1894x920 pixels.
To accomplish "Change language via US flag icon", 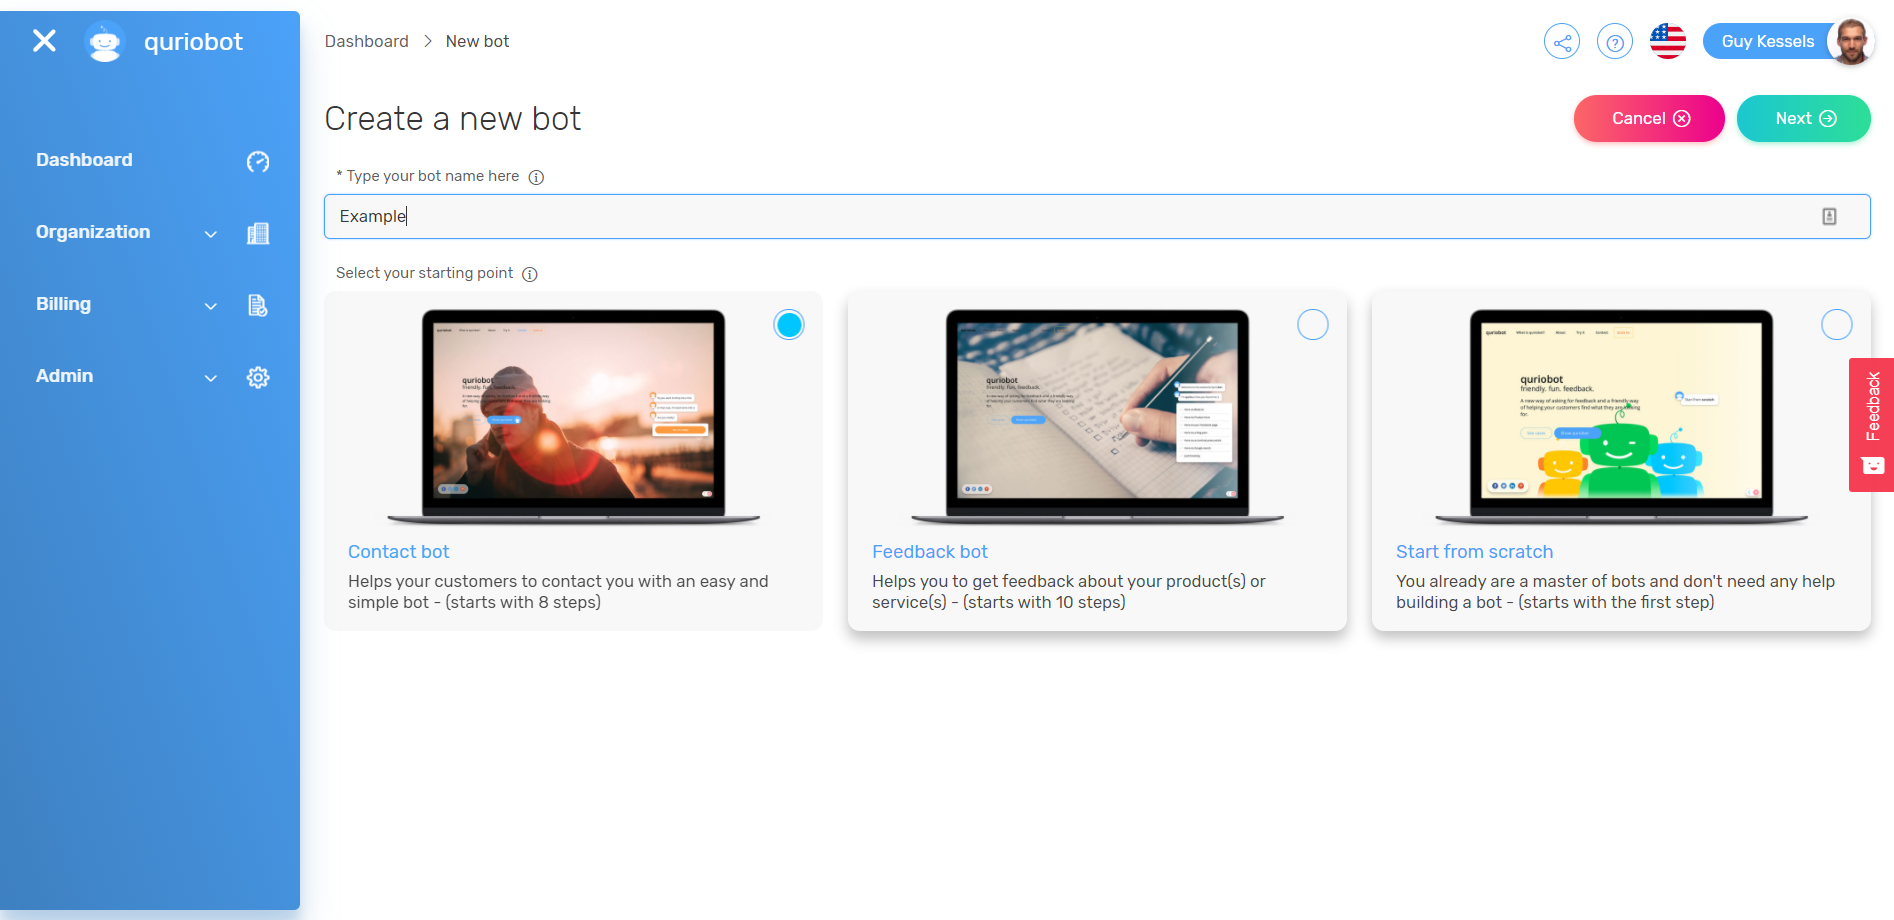I will (x=1668, y=41).
